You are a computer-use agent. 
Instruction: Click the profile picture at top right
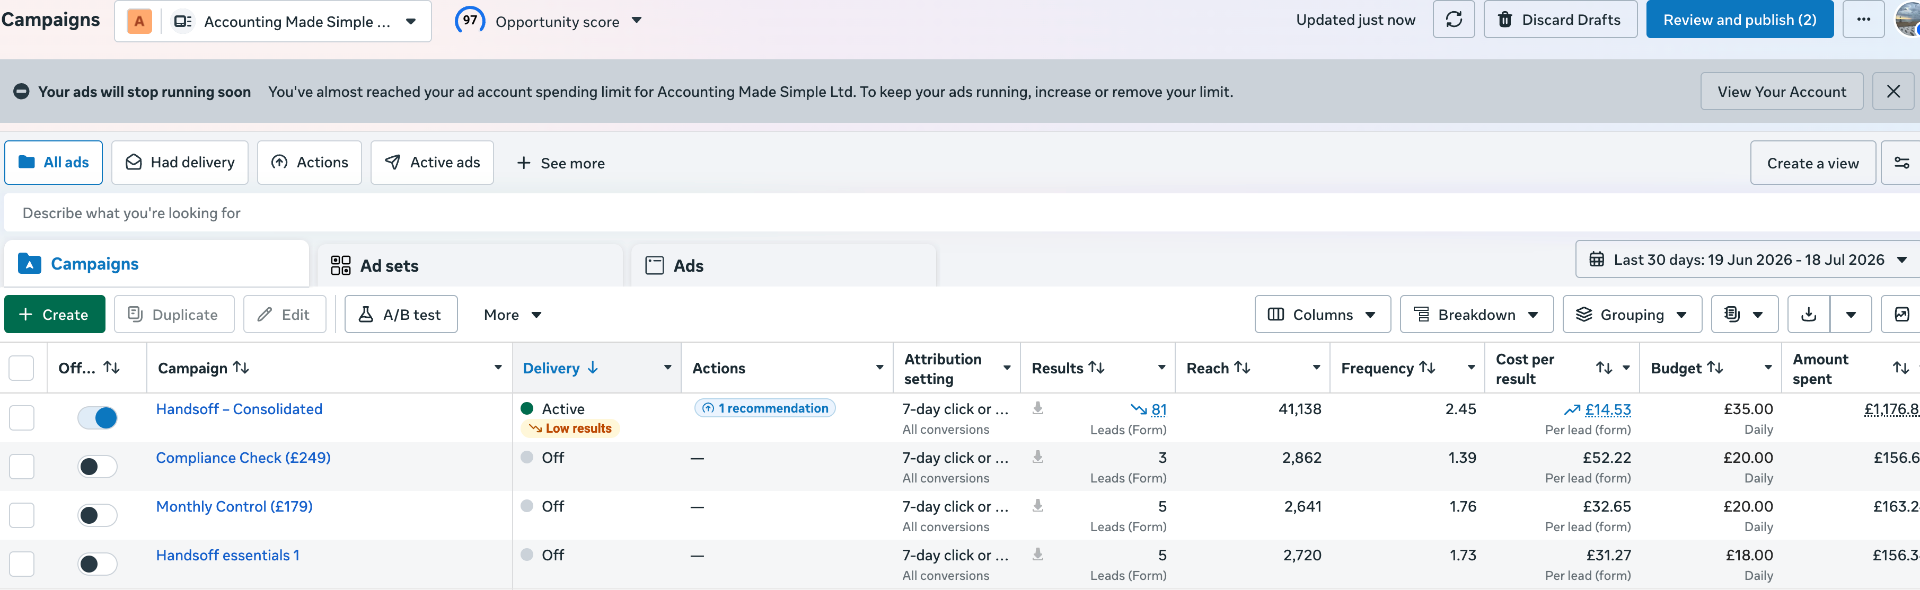[1908, 20]
